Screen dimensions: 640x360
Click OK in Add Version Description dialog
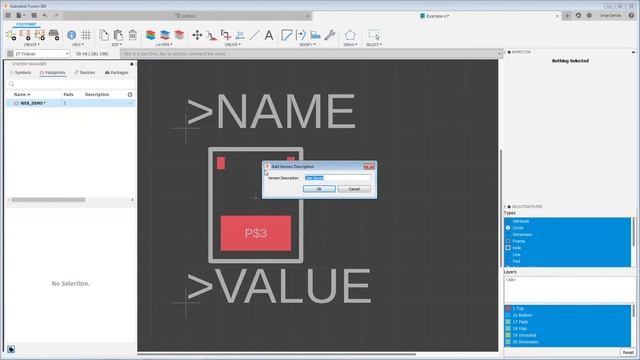pos(319,189)
